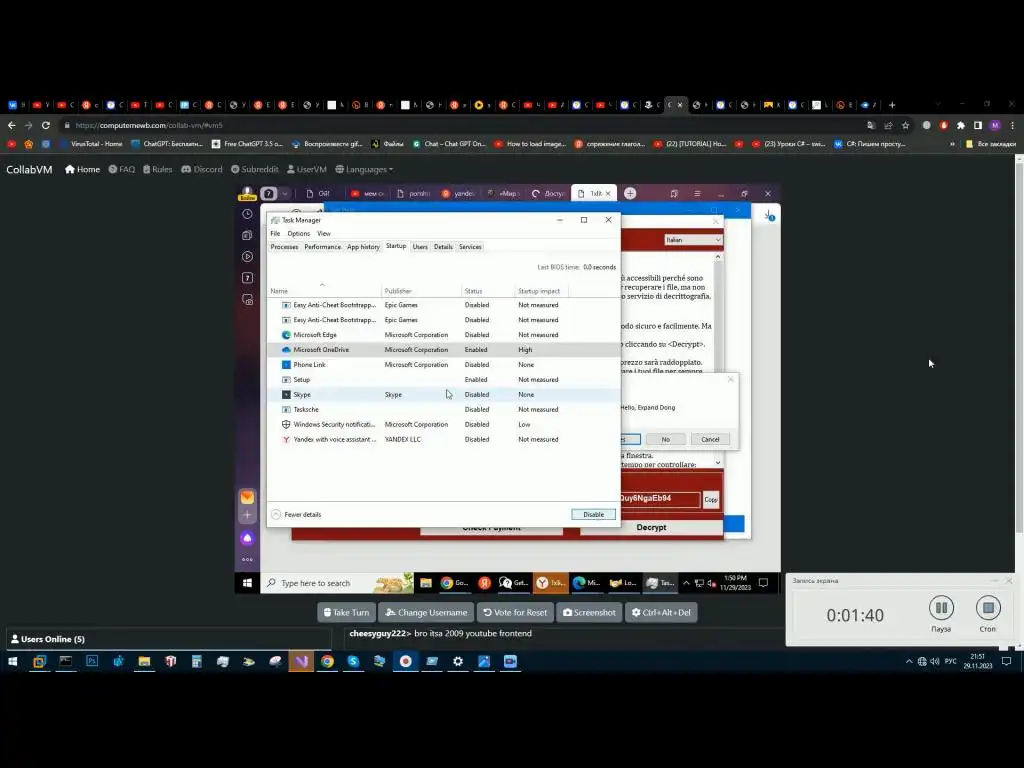Open Task Manager View menu

(x=324, y=234)
